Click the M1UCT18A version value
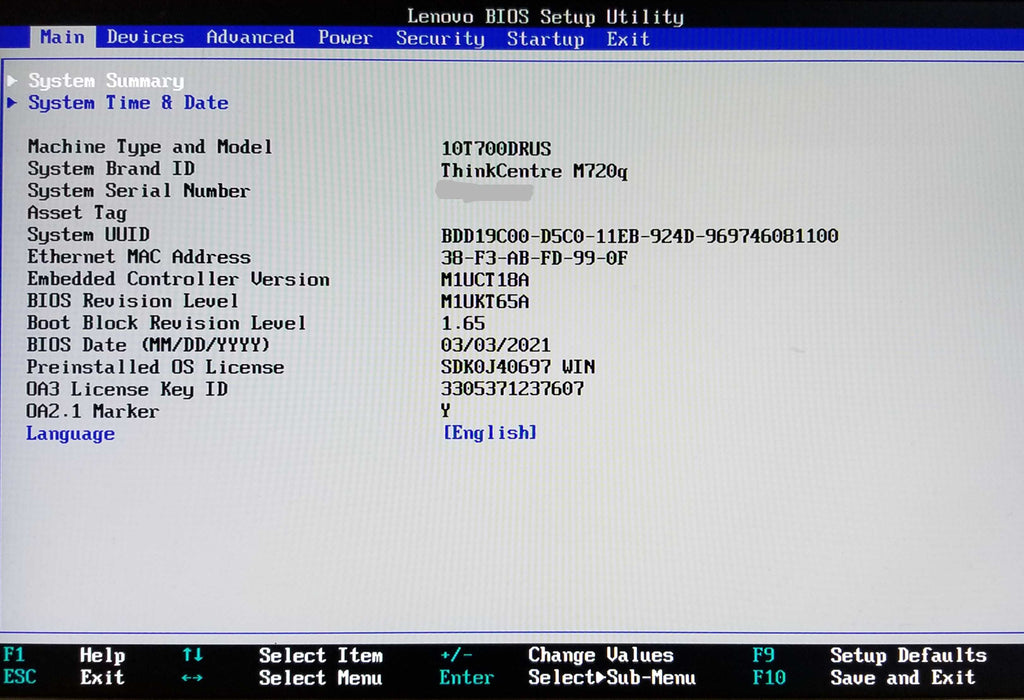The image size is (1024, 700). point(485,280)
